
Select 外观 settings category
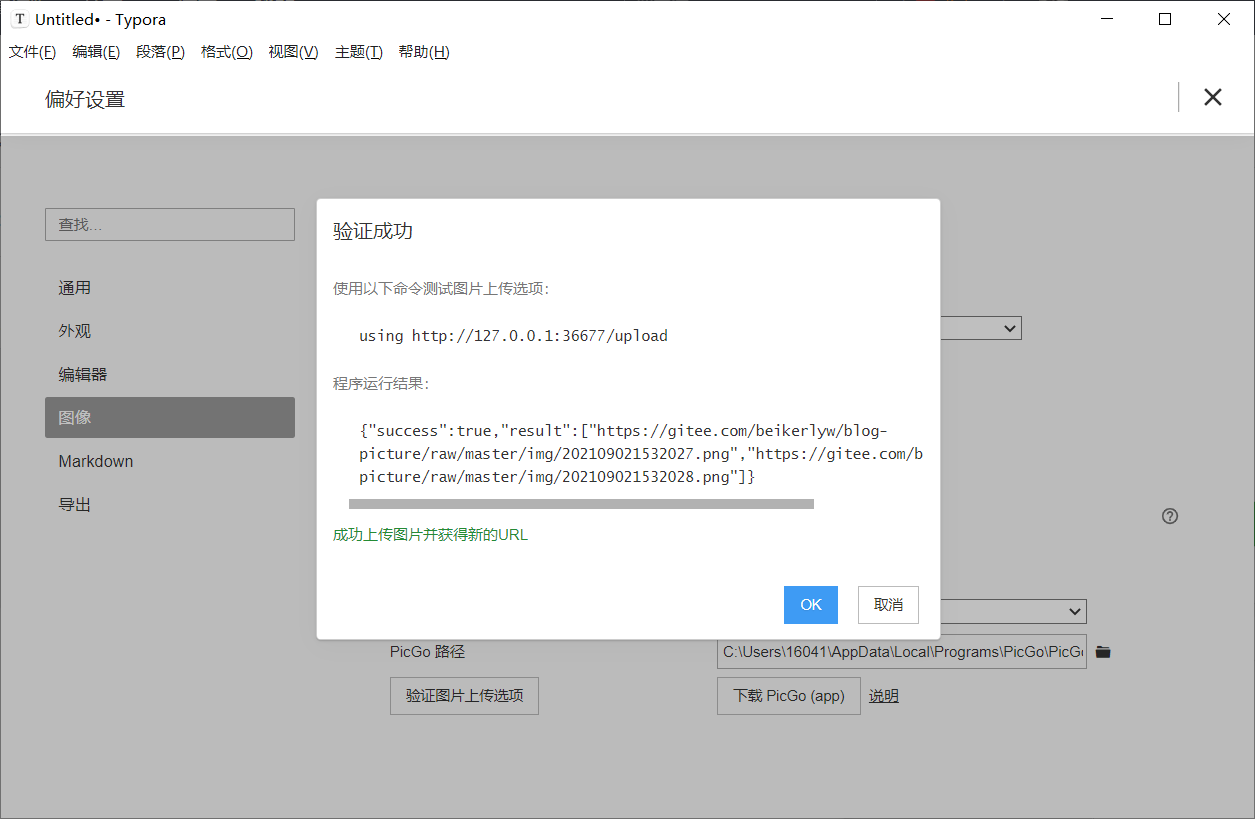(170, 331)
